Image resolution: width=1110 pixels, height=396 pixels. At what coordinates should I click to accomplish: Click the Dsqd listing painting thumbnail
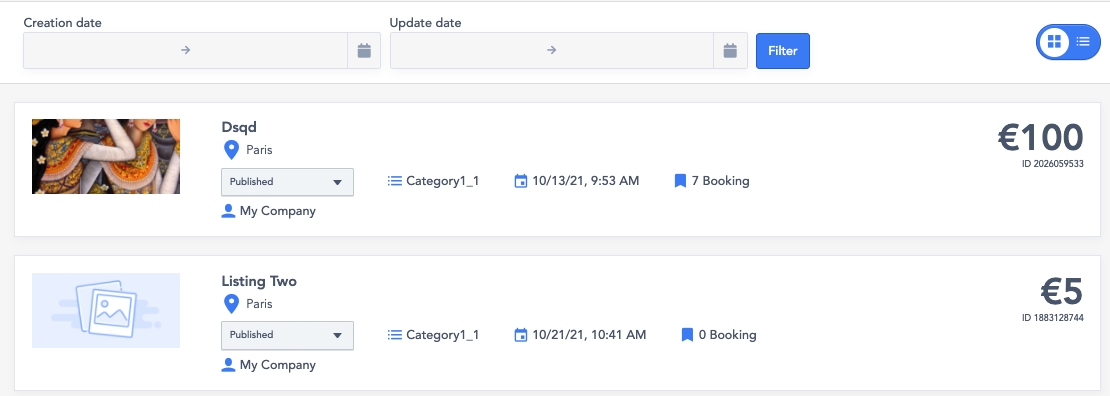[106, 157]
